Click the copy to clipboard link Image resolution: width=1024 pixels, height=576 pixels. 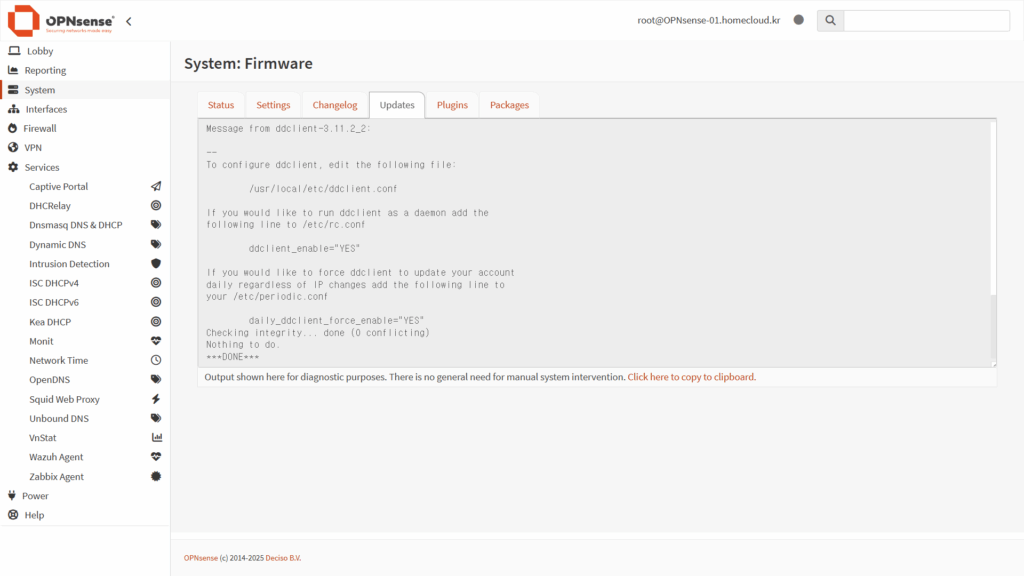point(691,377)
